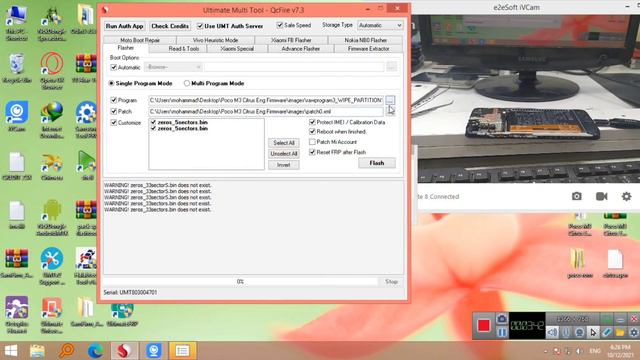640x360 pixels.
Task: Start video recording in the iVCam window
Action: point(602,196)
